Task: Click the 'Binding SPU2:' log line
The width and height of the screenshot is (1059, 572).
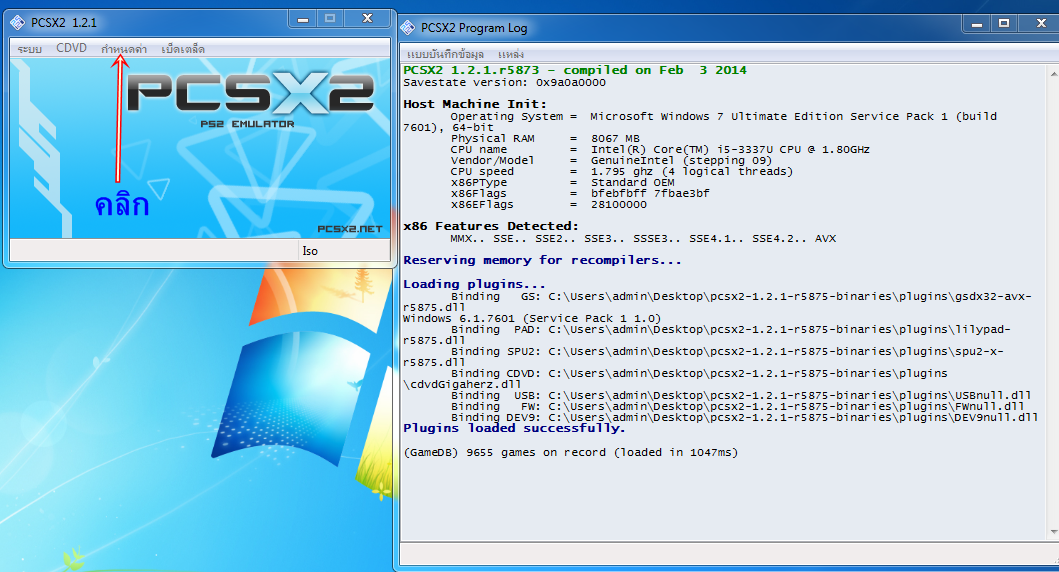Action: pos(703,357)
